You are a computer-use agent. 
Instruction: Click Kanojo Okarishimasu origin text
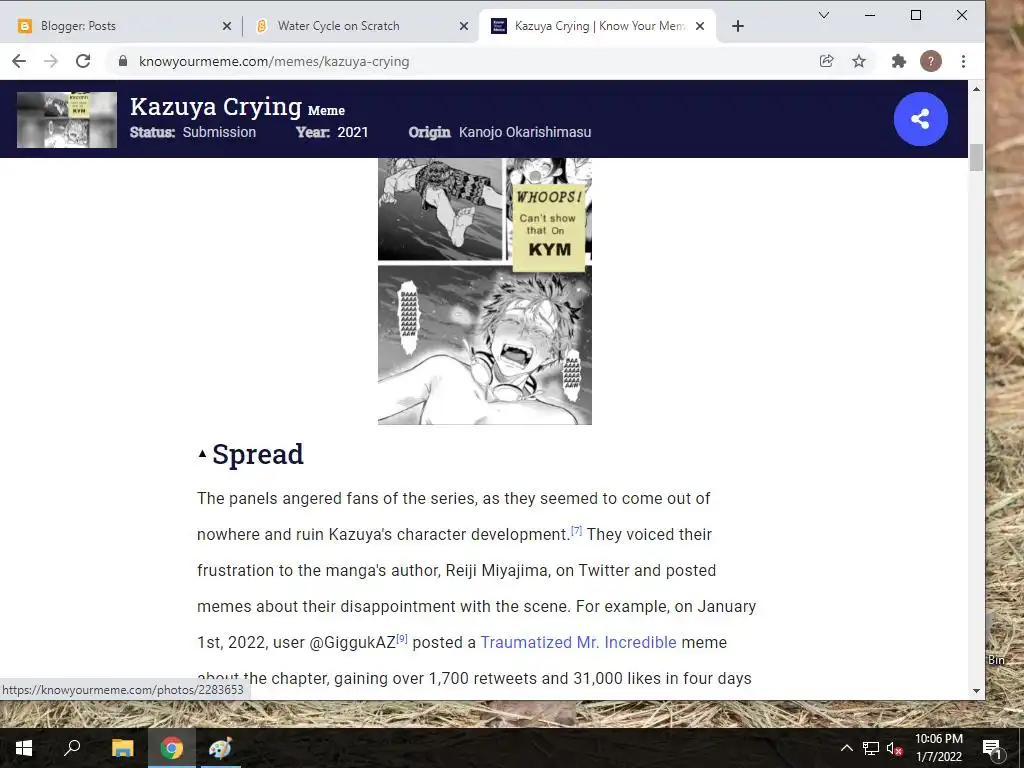pyautogui.click(x=525, y=132)
